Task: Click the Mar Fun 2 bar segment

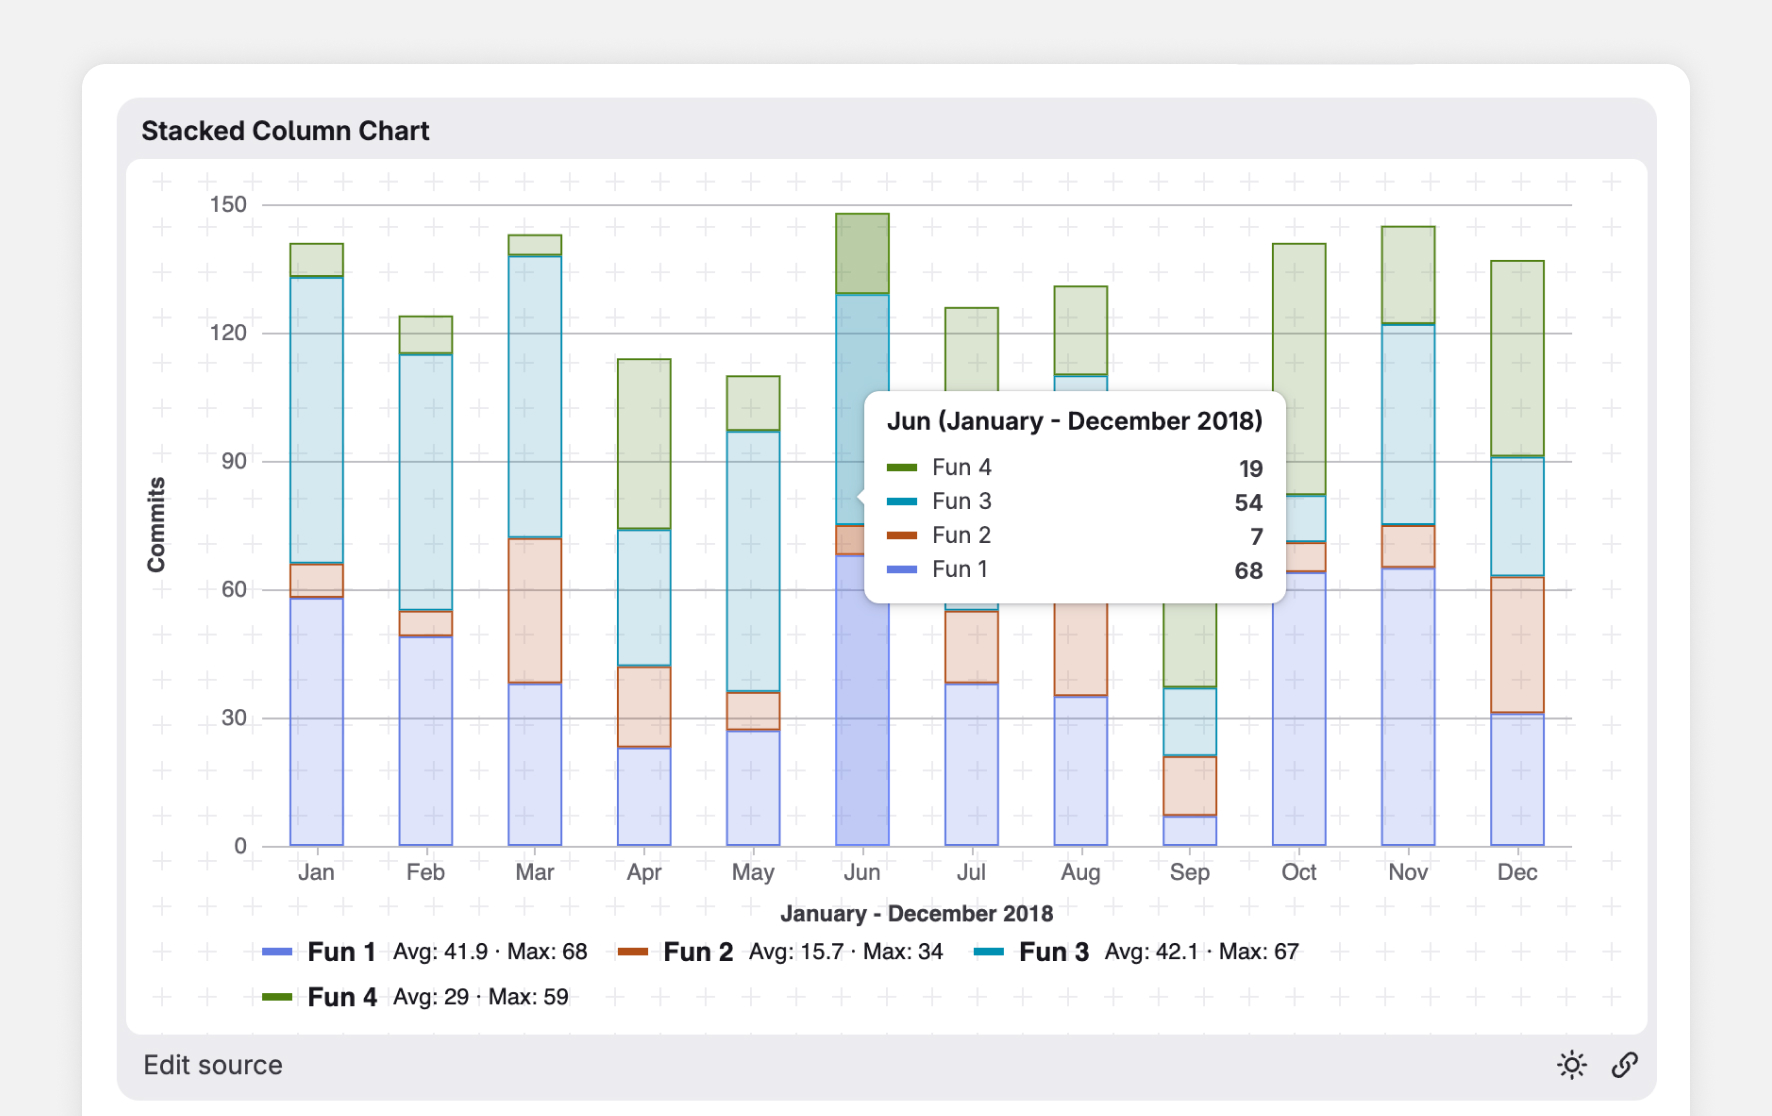Action: coord(535,610)
